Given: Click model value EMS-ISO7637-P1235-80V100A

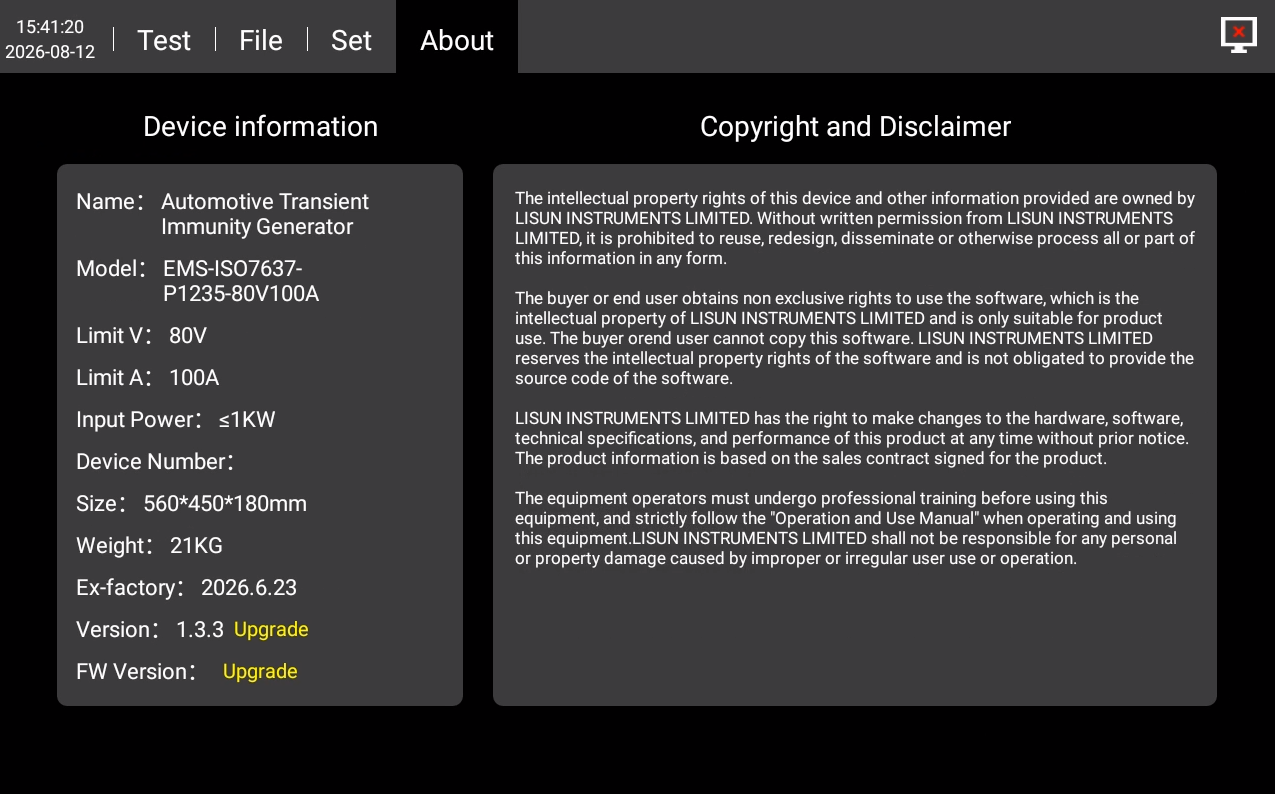Looking at the screenshot, I should [241, 281].
